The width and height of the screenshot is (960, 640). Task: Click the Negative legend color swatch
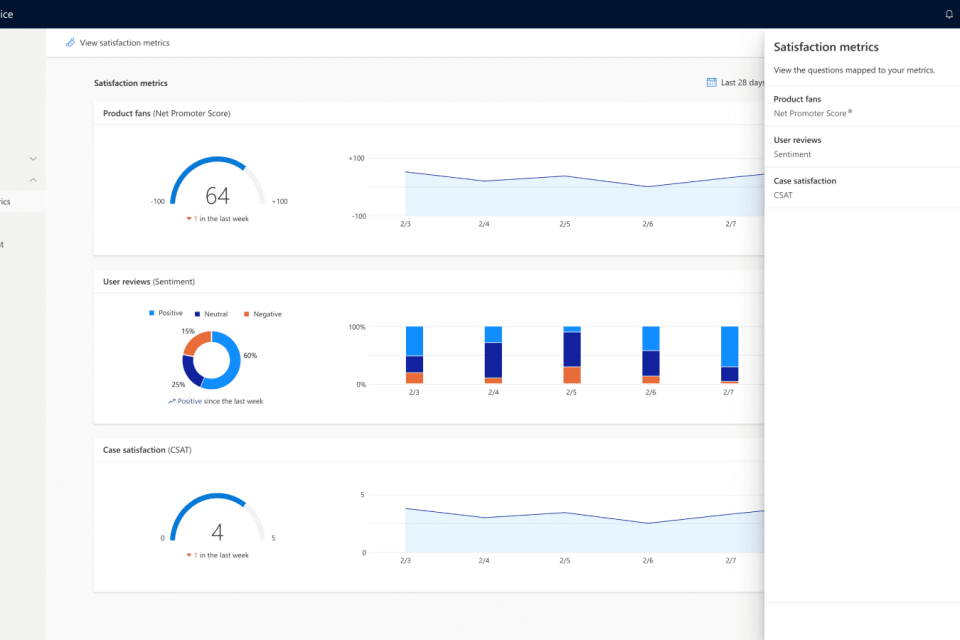pos(247,314)
